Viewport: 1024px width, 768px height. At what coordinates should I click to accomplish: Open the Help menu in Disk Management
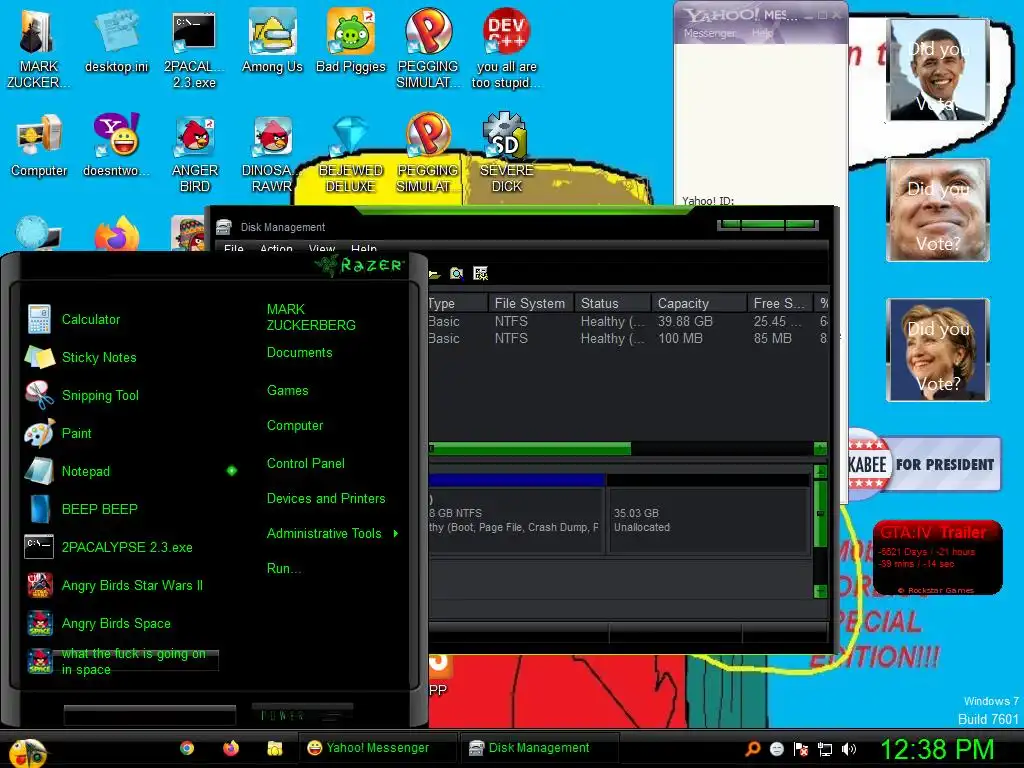(x=364, y=249)
